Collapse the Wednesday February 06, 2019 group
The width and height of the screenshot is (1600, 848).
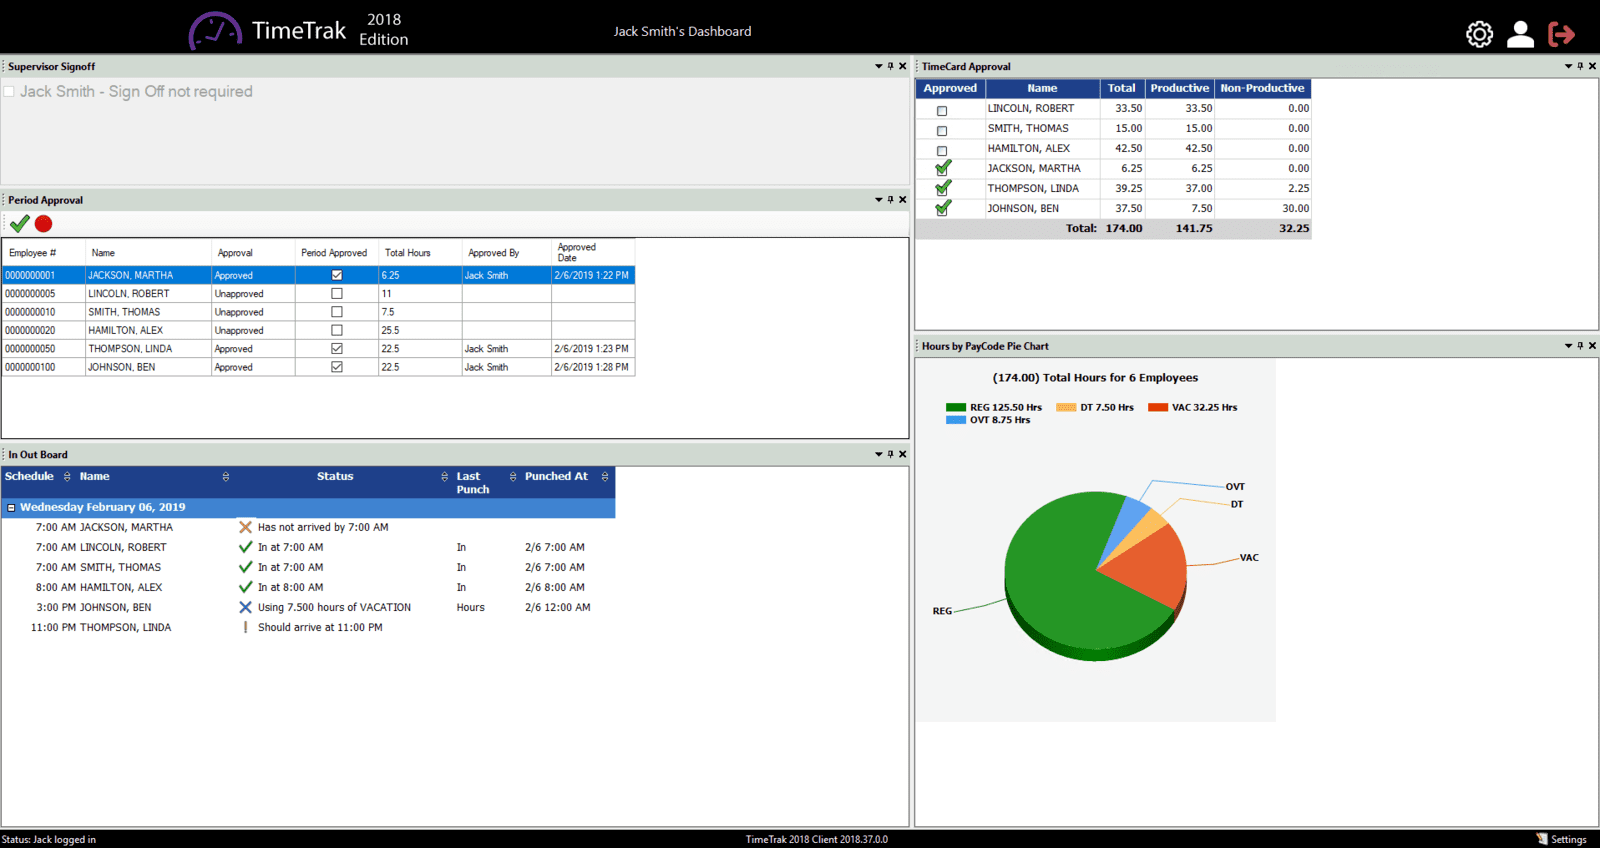pos(12,508)
